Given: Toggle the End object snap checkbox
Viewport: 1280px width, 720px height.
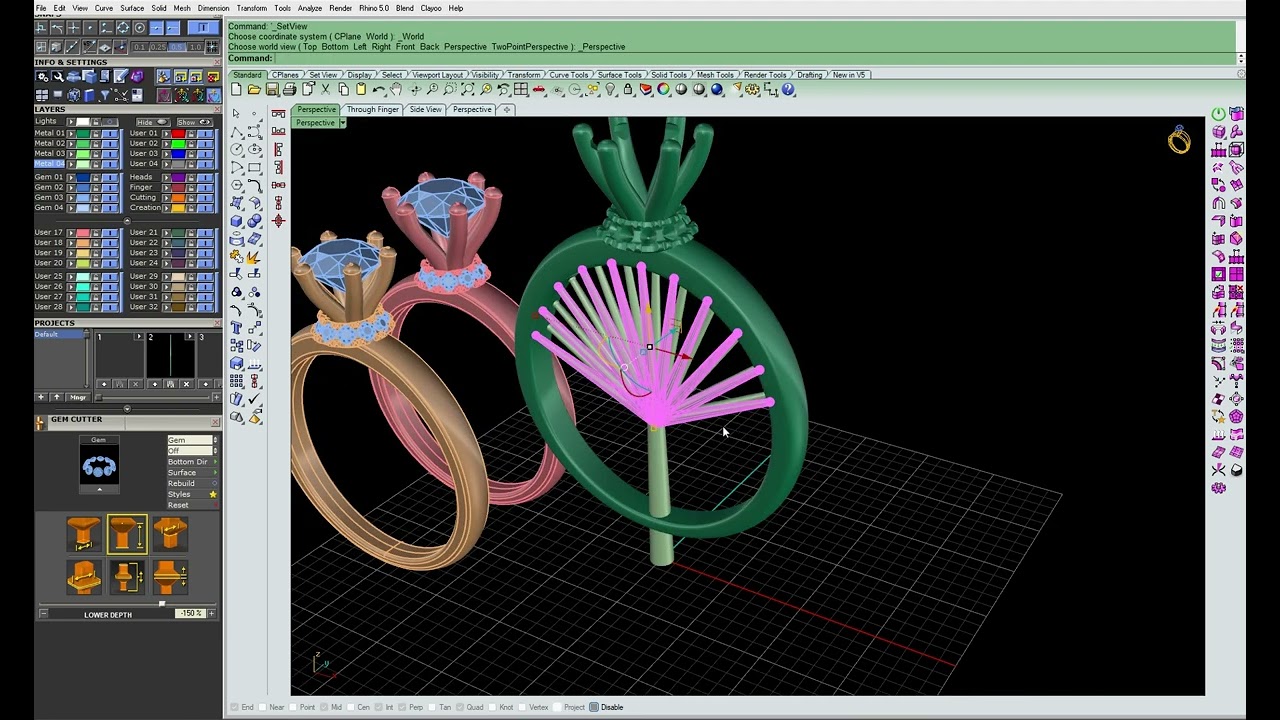Looking at the screenshot, I should (x=235, y=707).
